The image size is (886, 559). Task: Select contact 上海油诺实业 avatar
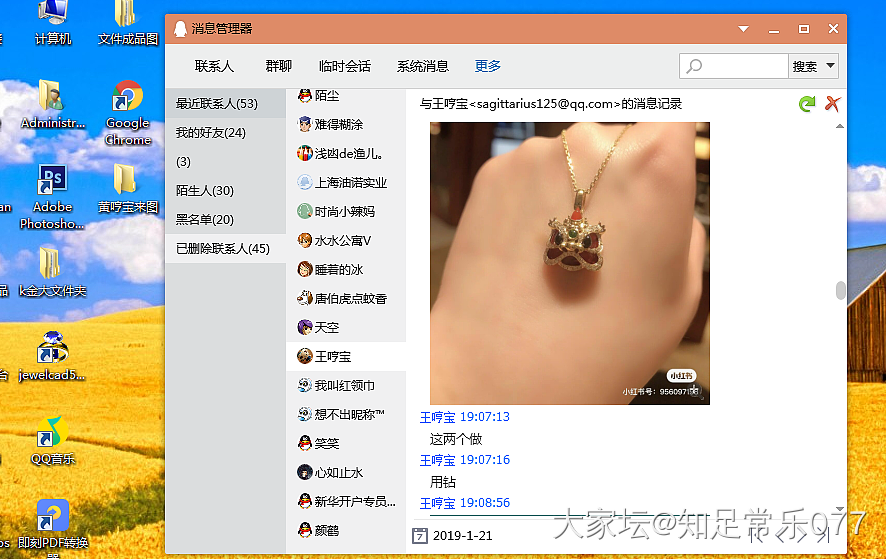305,183
